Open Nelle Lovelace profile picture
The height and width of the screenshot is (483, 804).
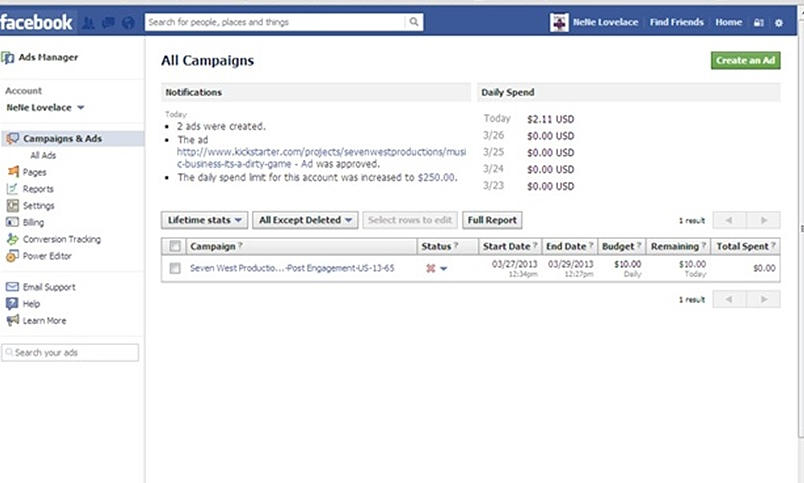click(x=559, y=22)
